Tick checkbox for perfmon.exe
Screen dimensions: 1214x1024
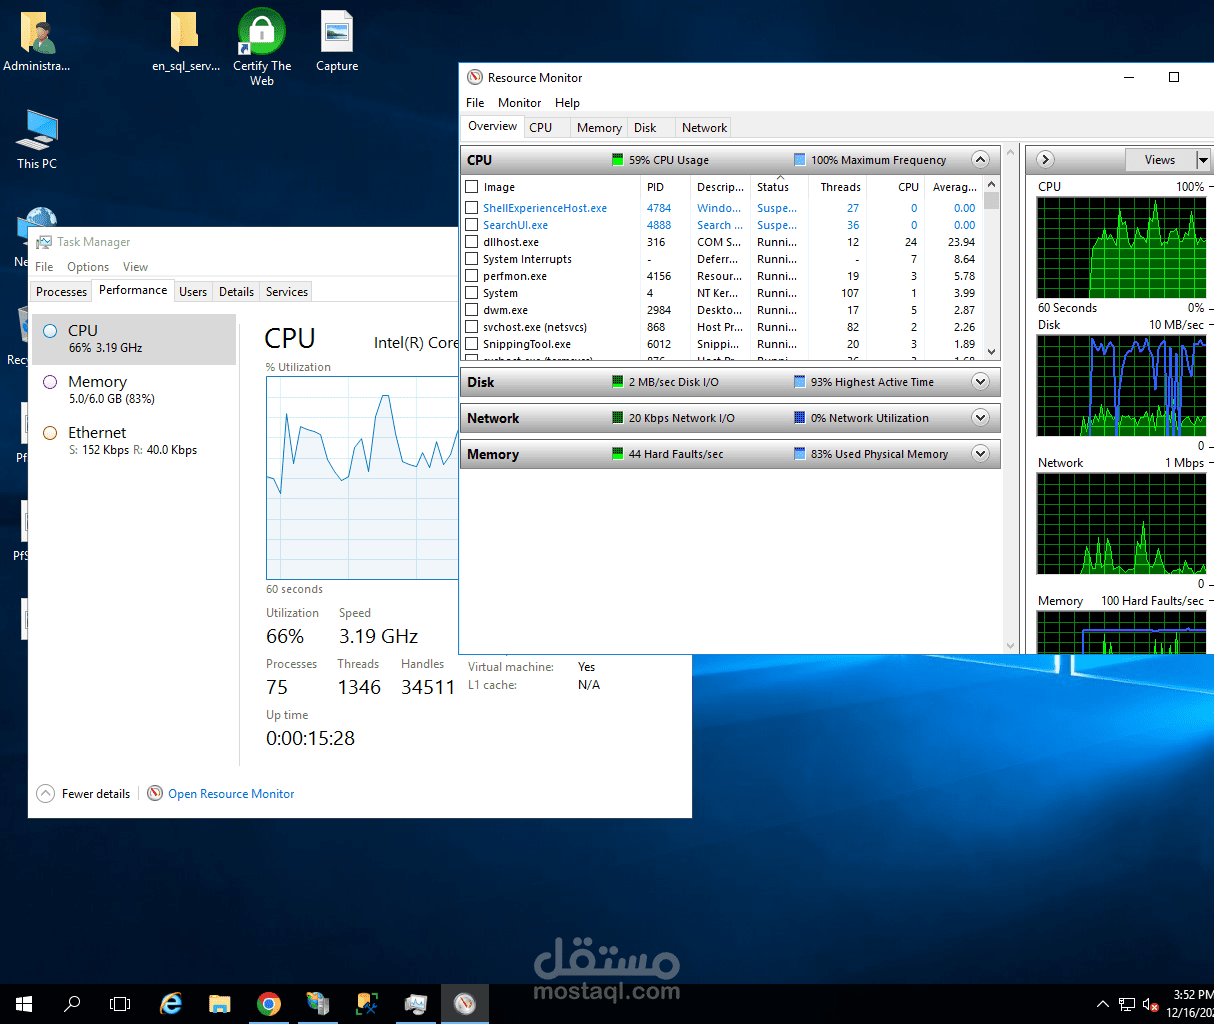[x=472, y=276]
